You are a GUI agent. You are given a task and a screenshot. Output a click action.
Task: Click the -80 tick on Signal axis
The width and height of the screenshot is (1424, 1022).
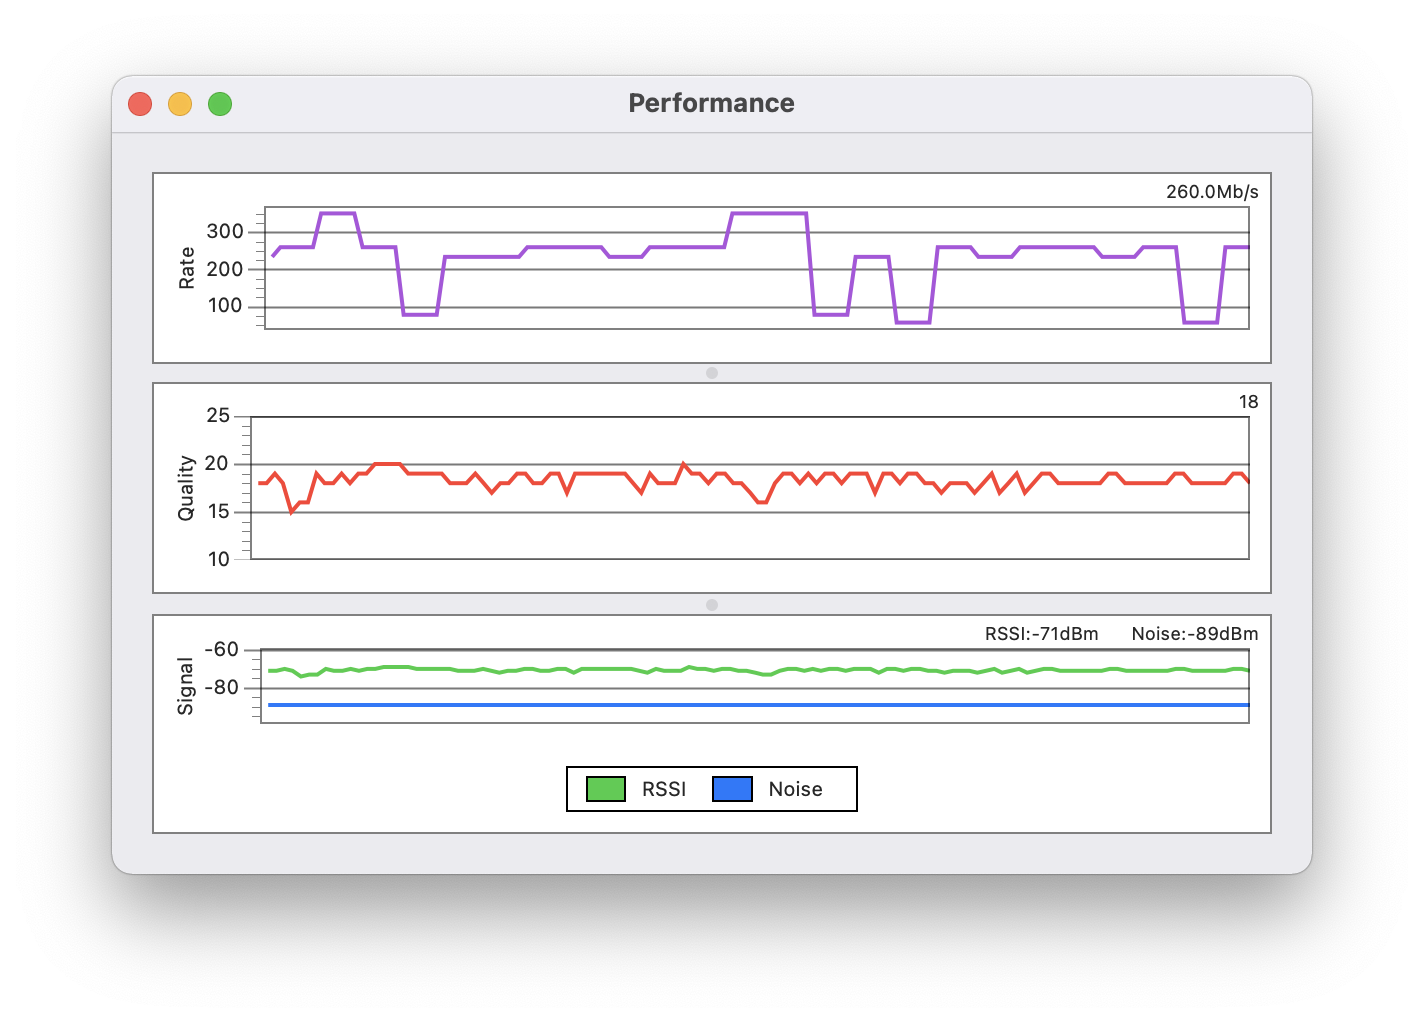[222, 688]
